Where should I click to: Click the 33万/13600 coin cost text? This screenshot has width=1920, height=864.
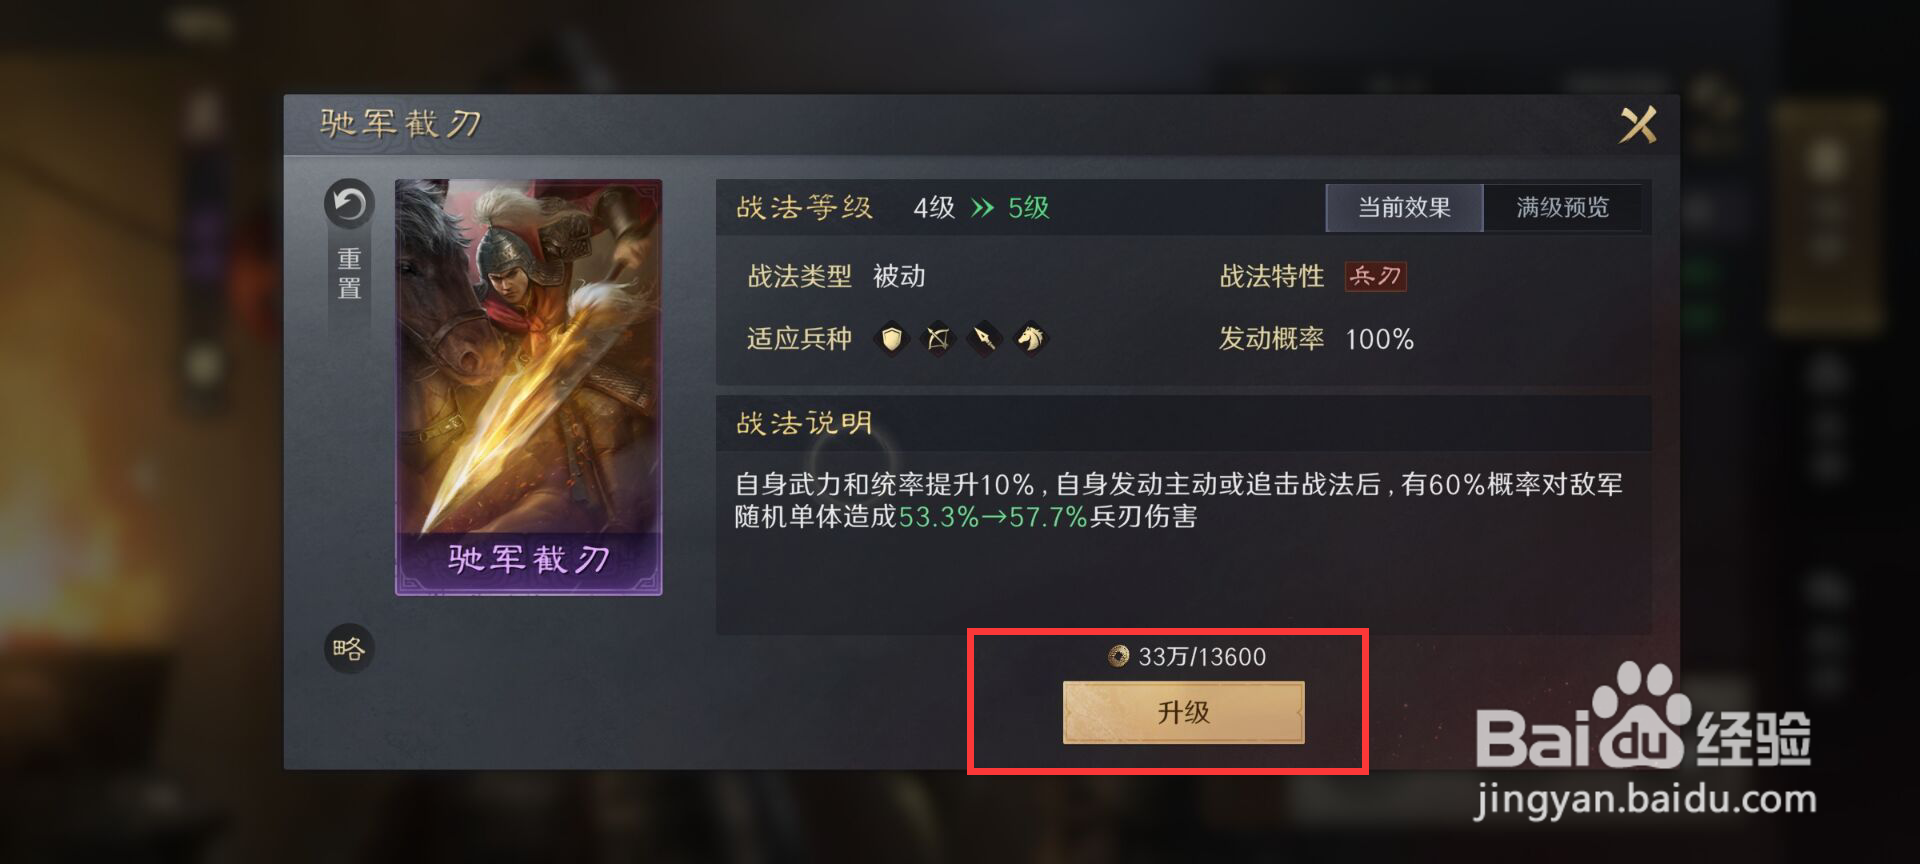[x=1202, y=657]
